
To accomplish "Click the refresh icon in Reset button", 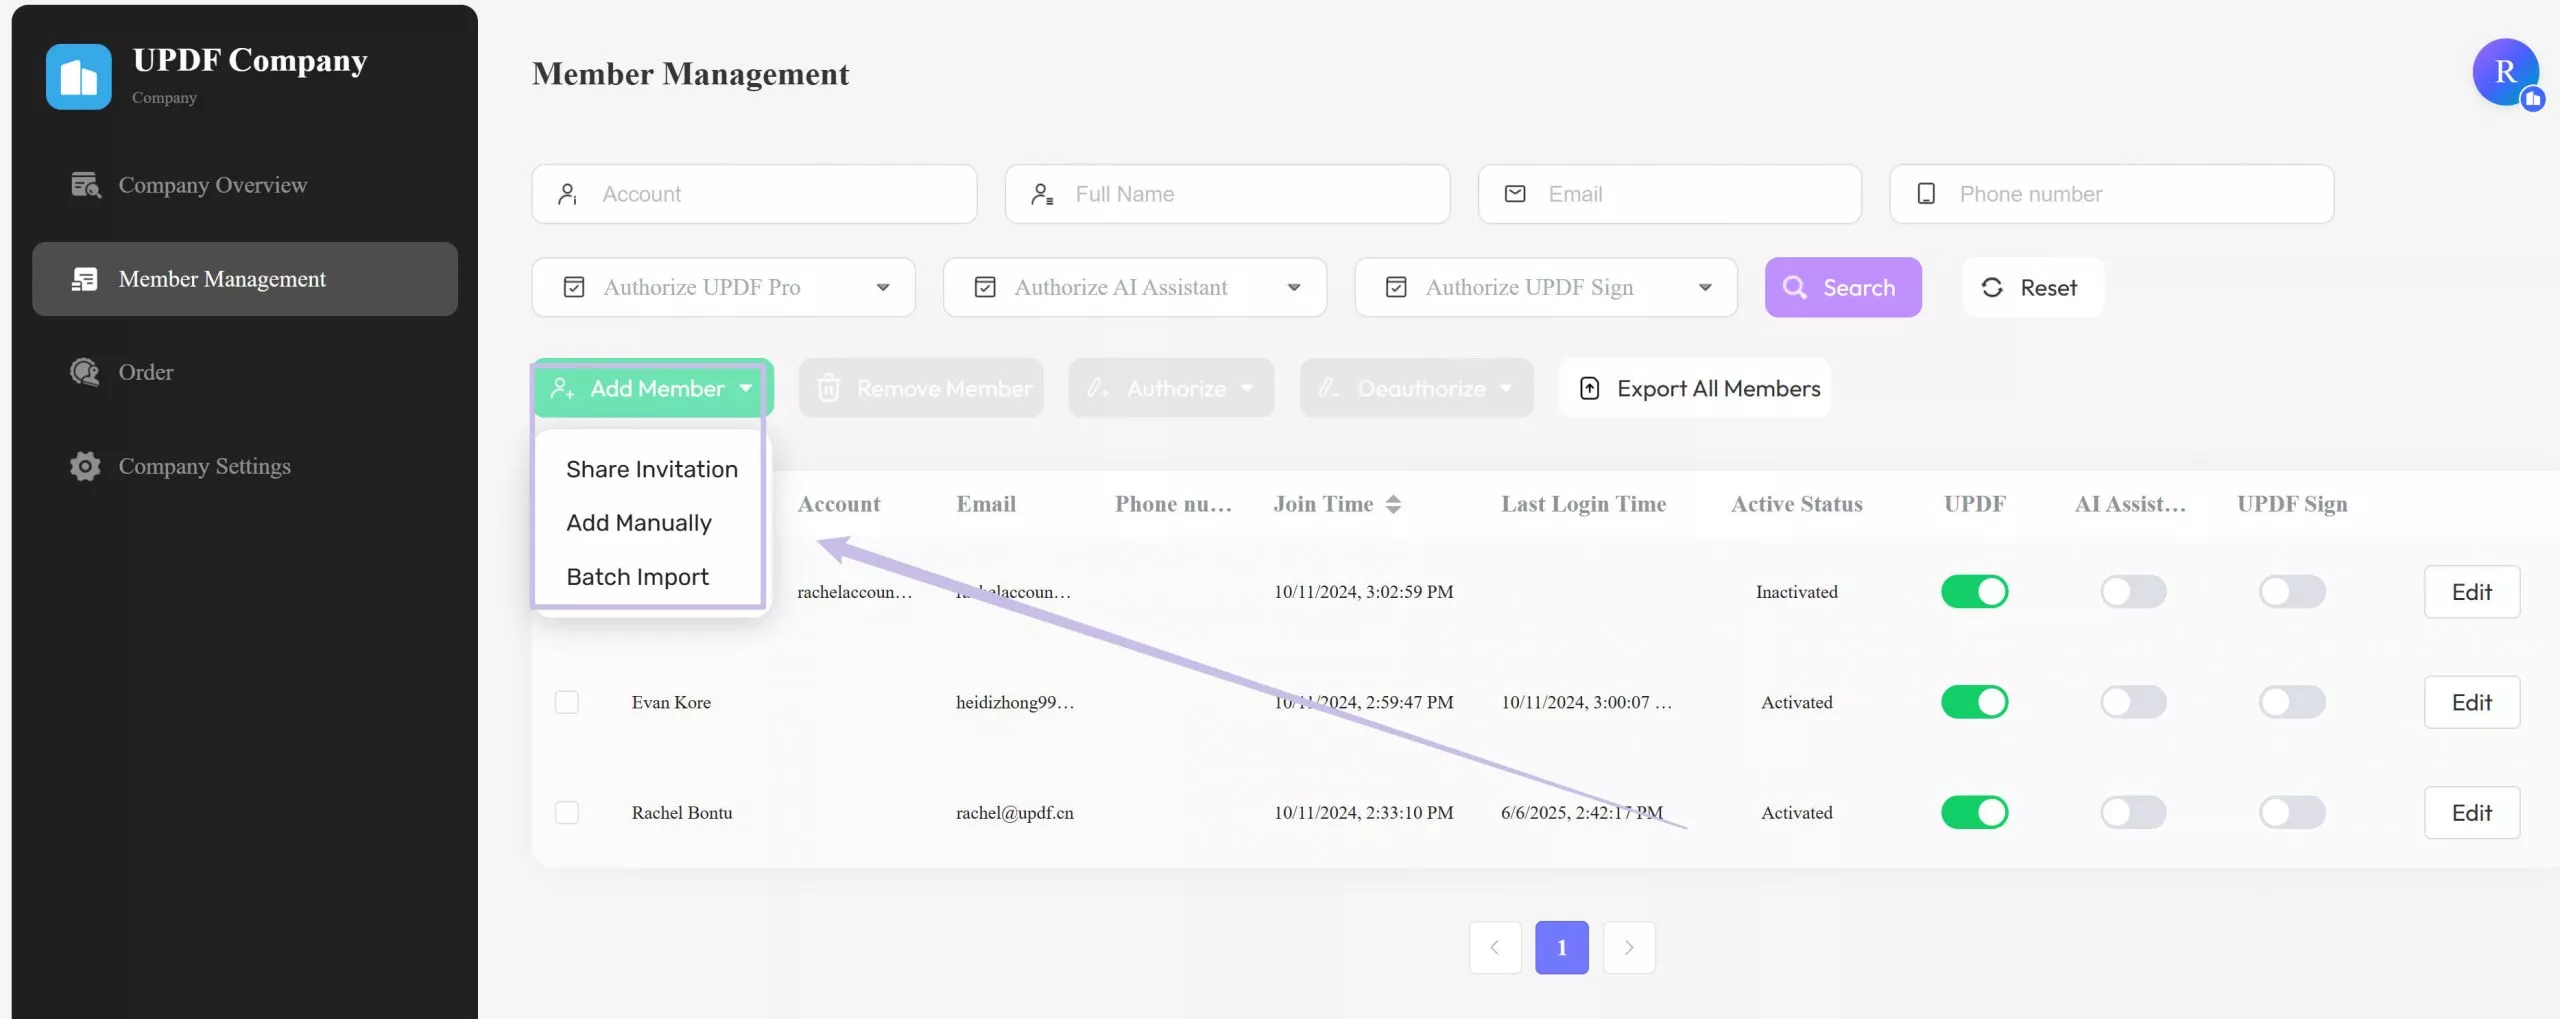I will coord(1992,288).
